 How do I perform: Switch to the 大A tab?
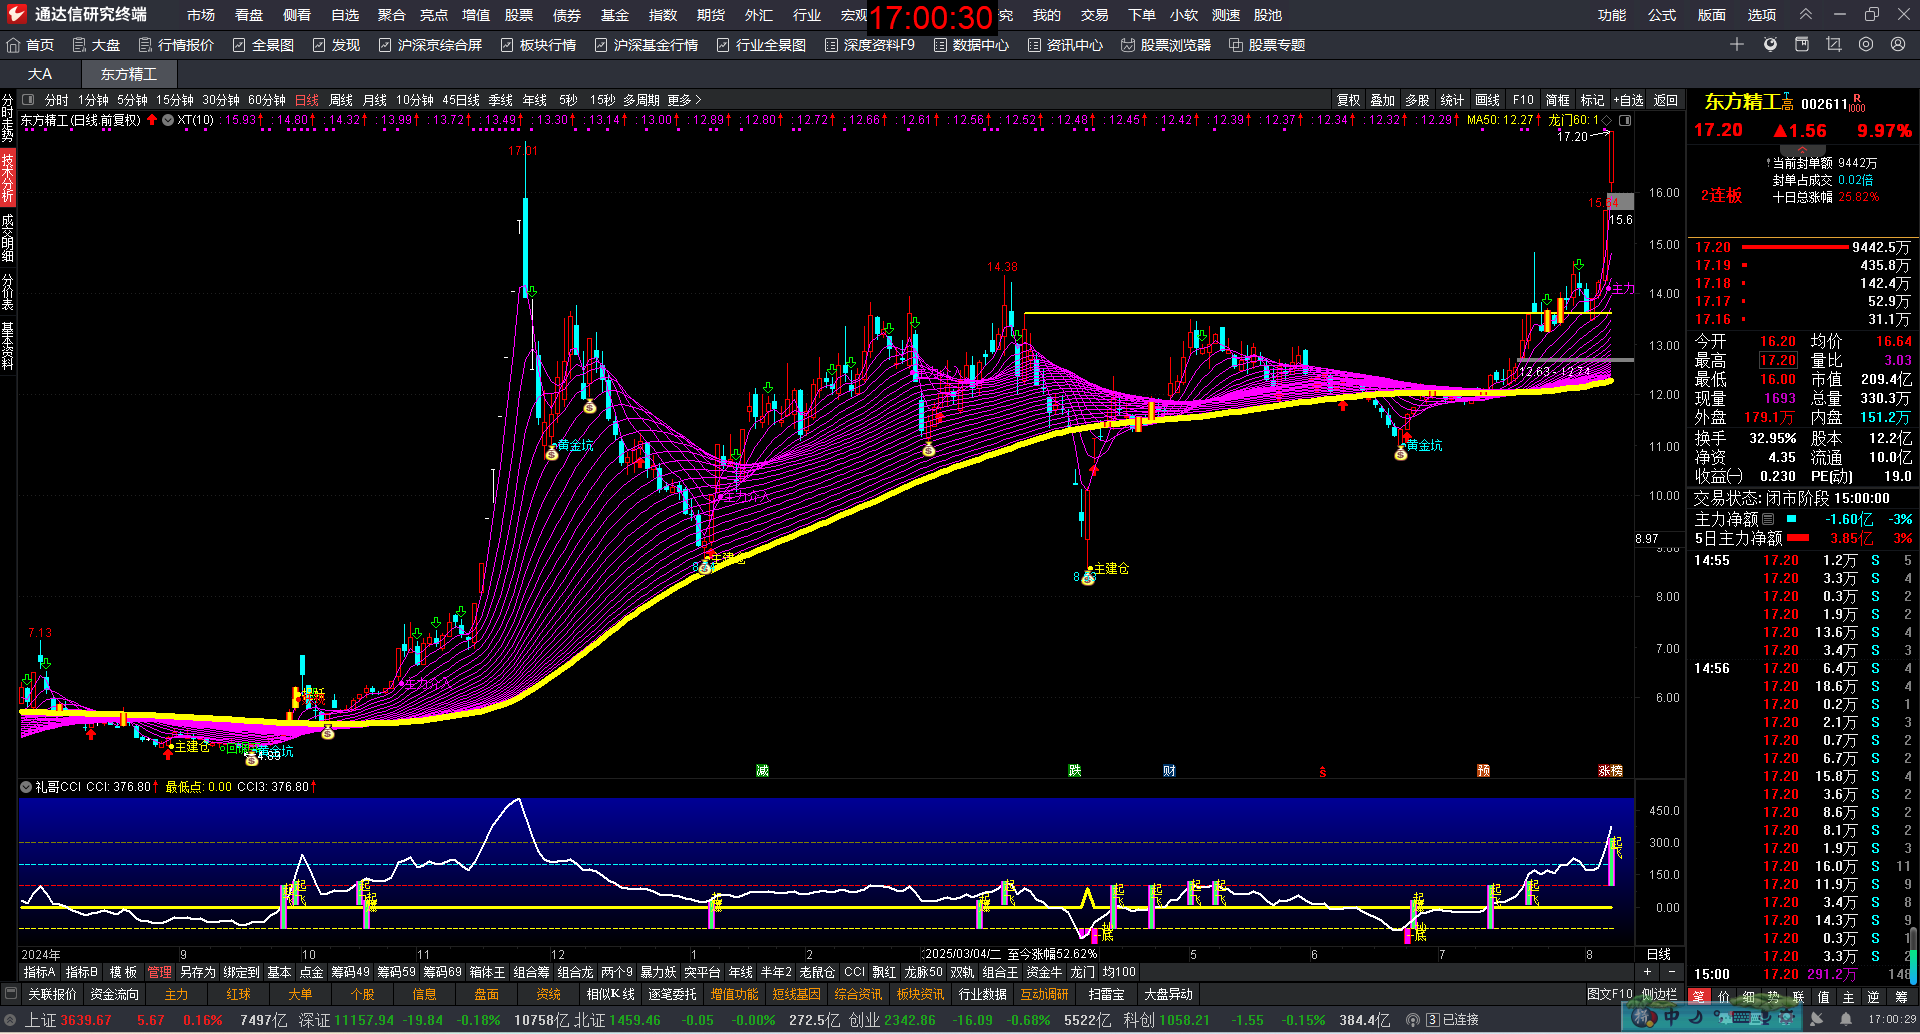[40, 74]
